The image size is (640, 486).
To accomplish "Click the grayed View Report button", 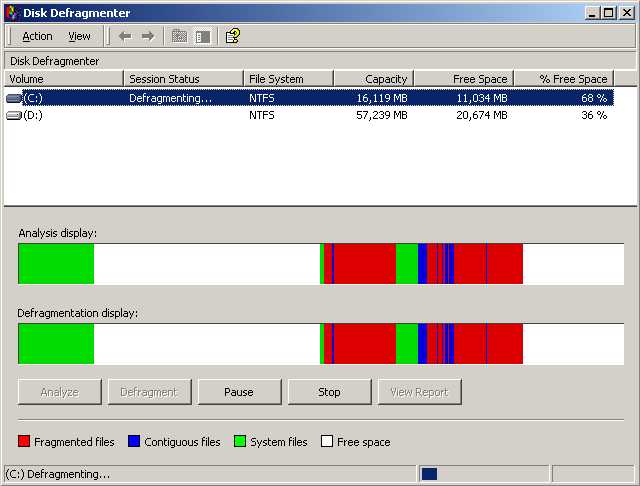I will 420,392.
